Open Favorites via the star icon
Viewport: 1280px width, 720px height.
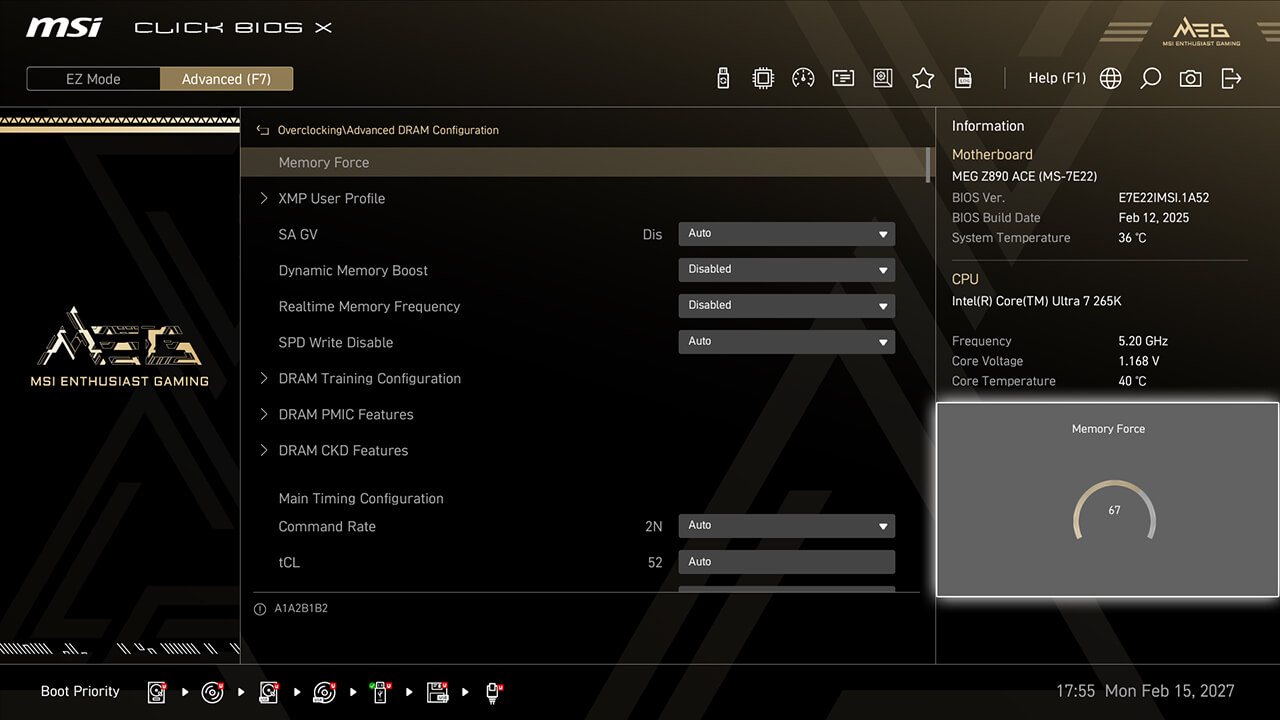pos(923,78)
